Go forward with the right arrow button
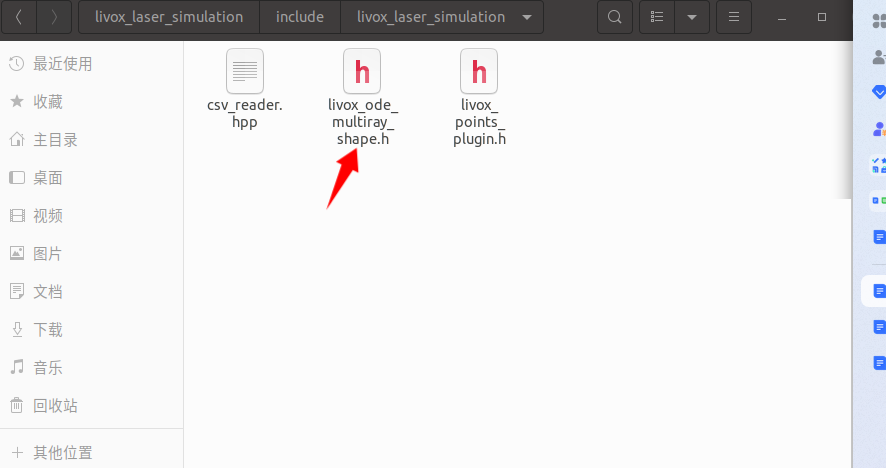886x468 pixels. pyautogui.click(x=54, y=17)
